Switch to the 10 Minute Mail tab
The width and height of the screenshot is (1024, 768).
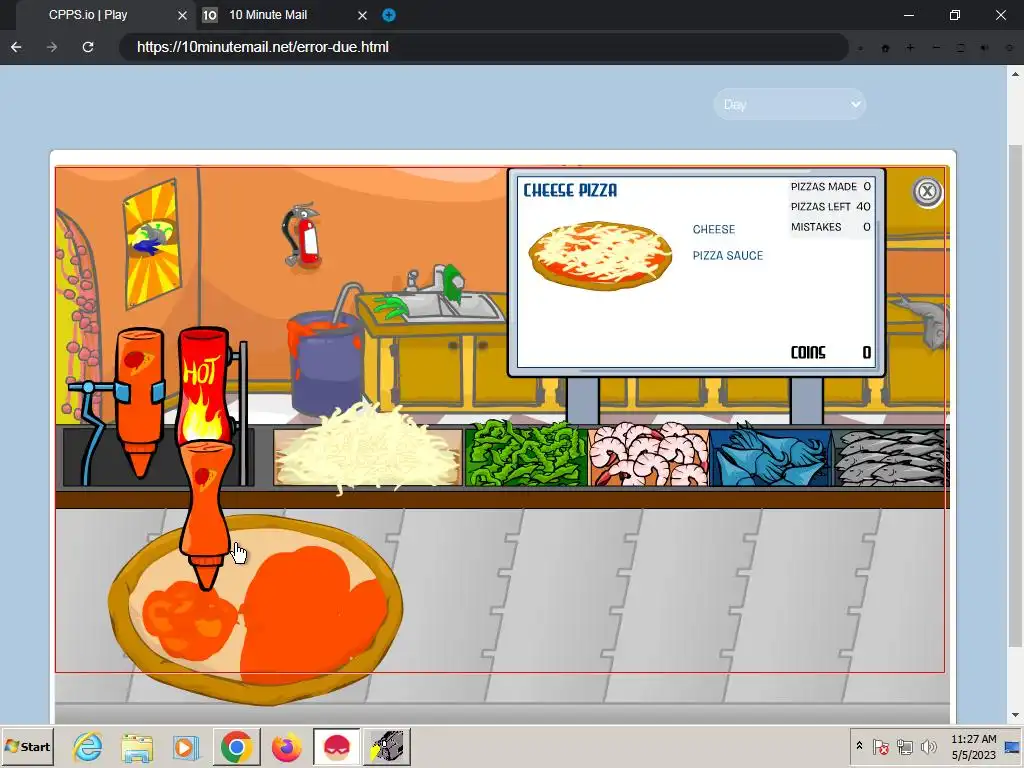click(268, 15)
